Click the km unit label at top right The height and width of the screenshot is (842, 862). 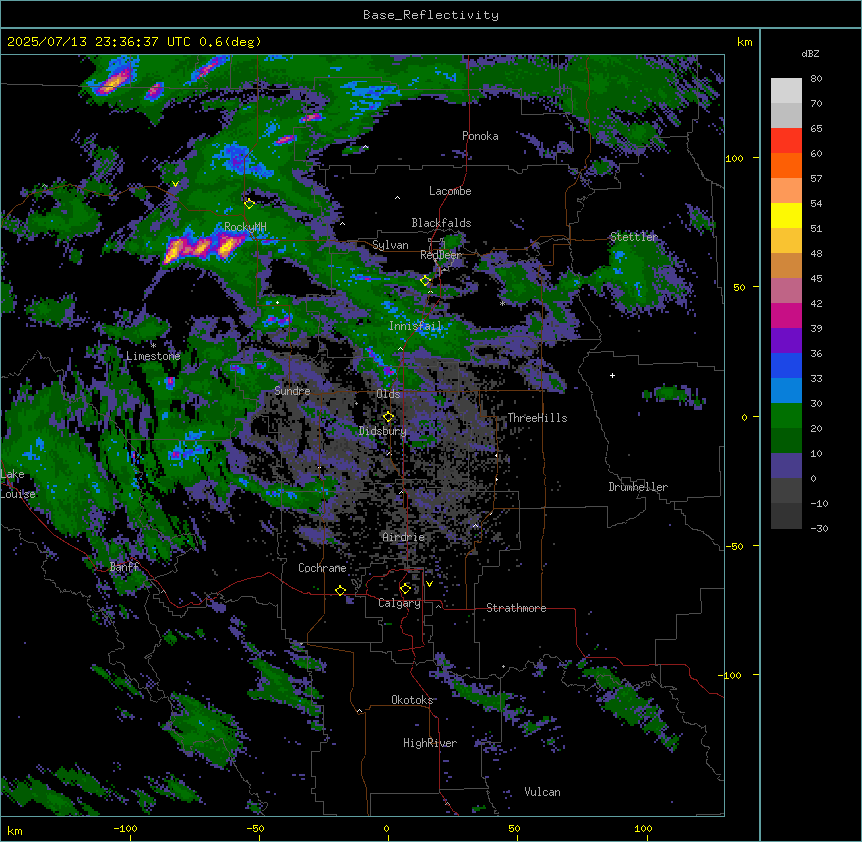click(x=745, y=42)
